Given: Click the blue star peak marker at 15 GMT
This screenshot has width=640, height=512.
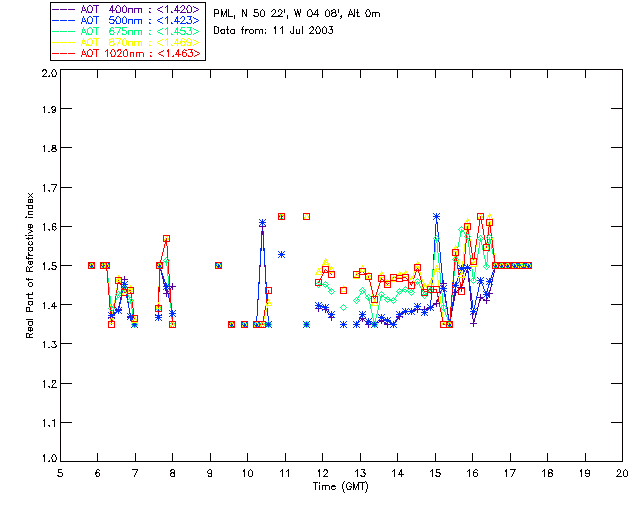Looking at the screenshot, I should pyautogui.click(x=436, y=216).
